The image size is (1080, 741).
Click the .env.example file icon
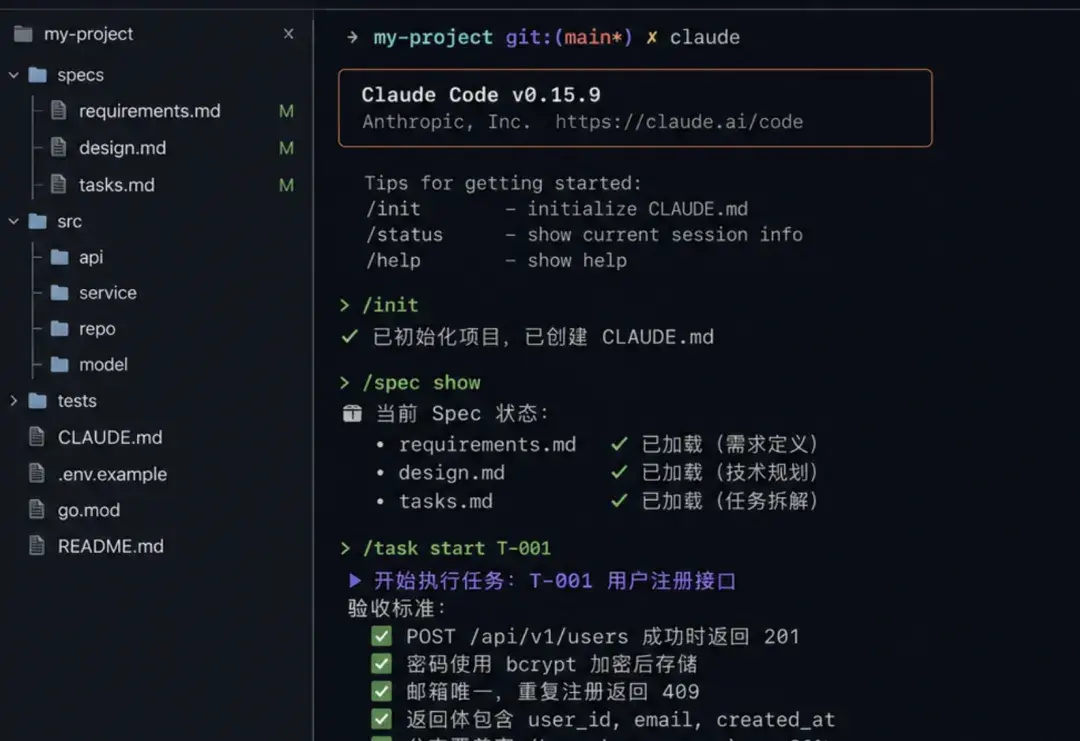coord(37,473)
